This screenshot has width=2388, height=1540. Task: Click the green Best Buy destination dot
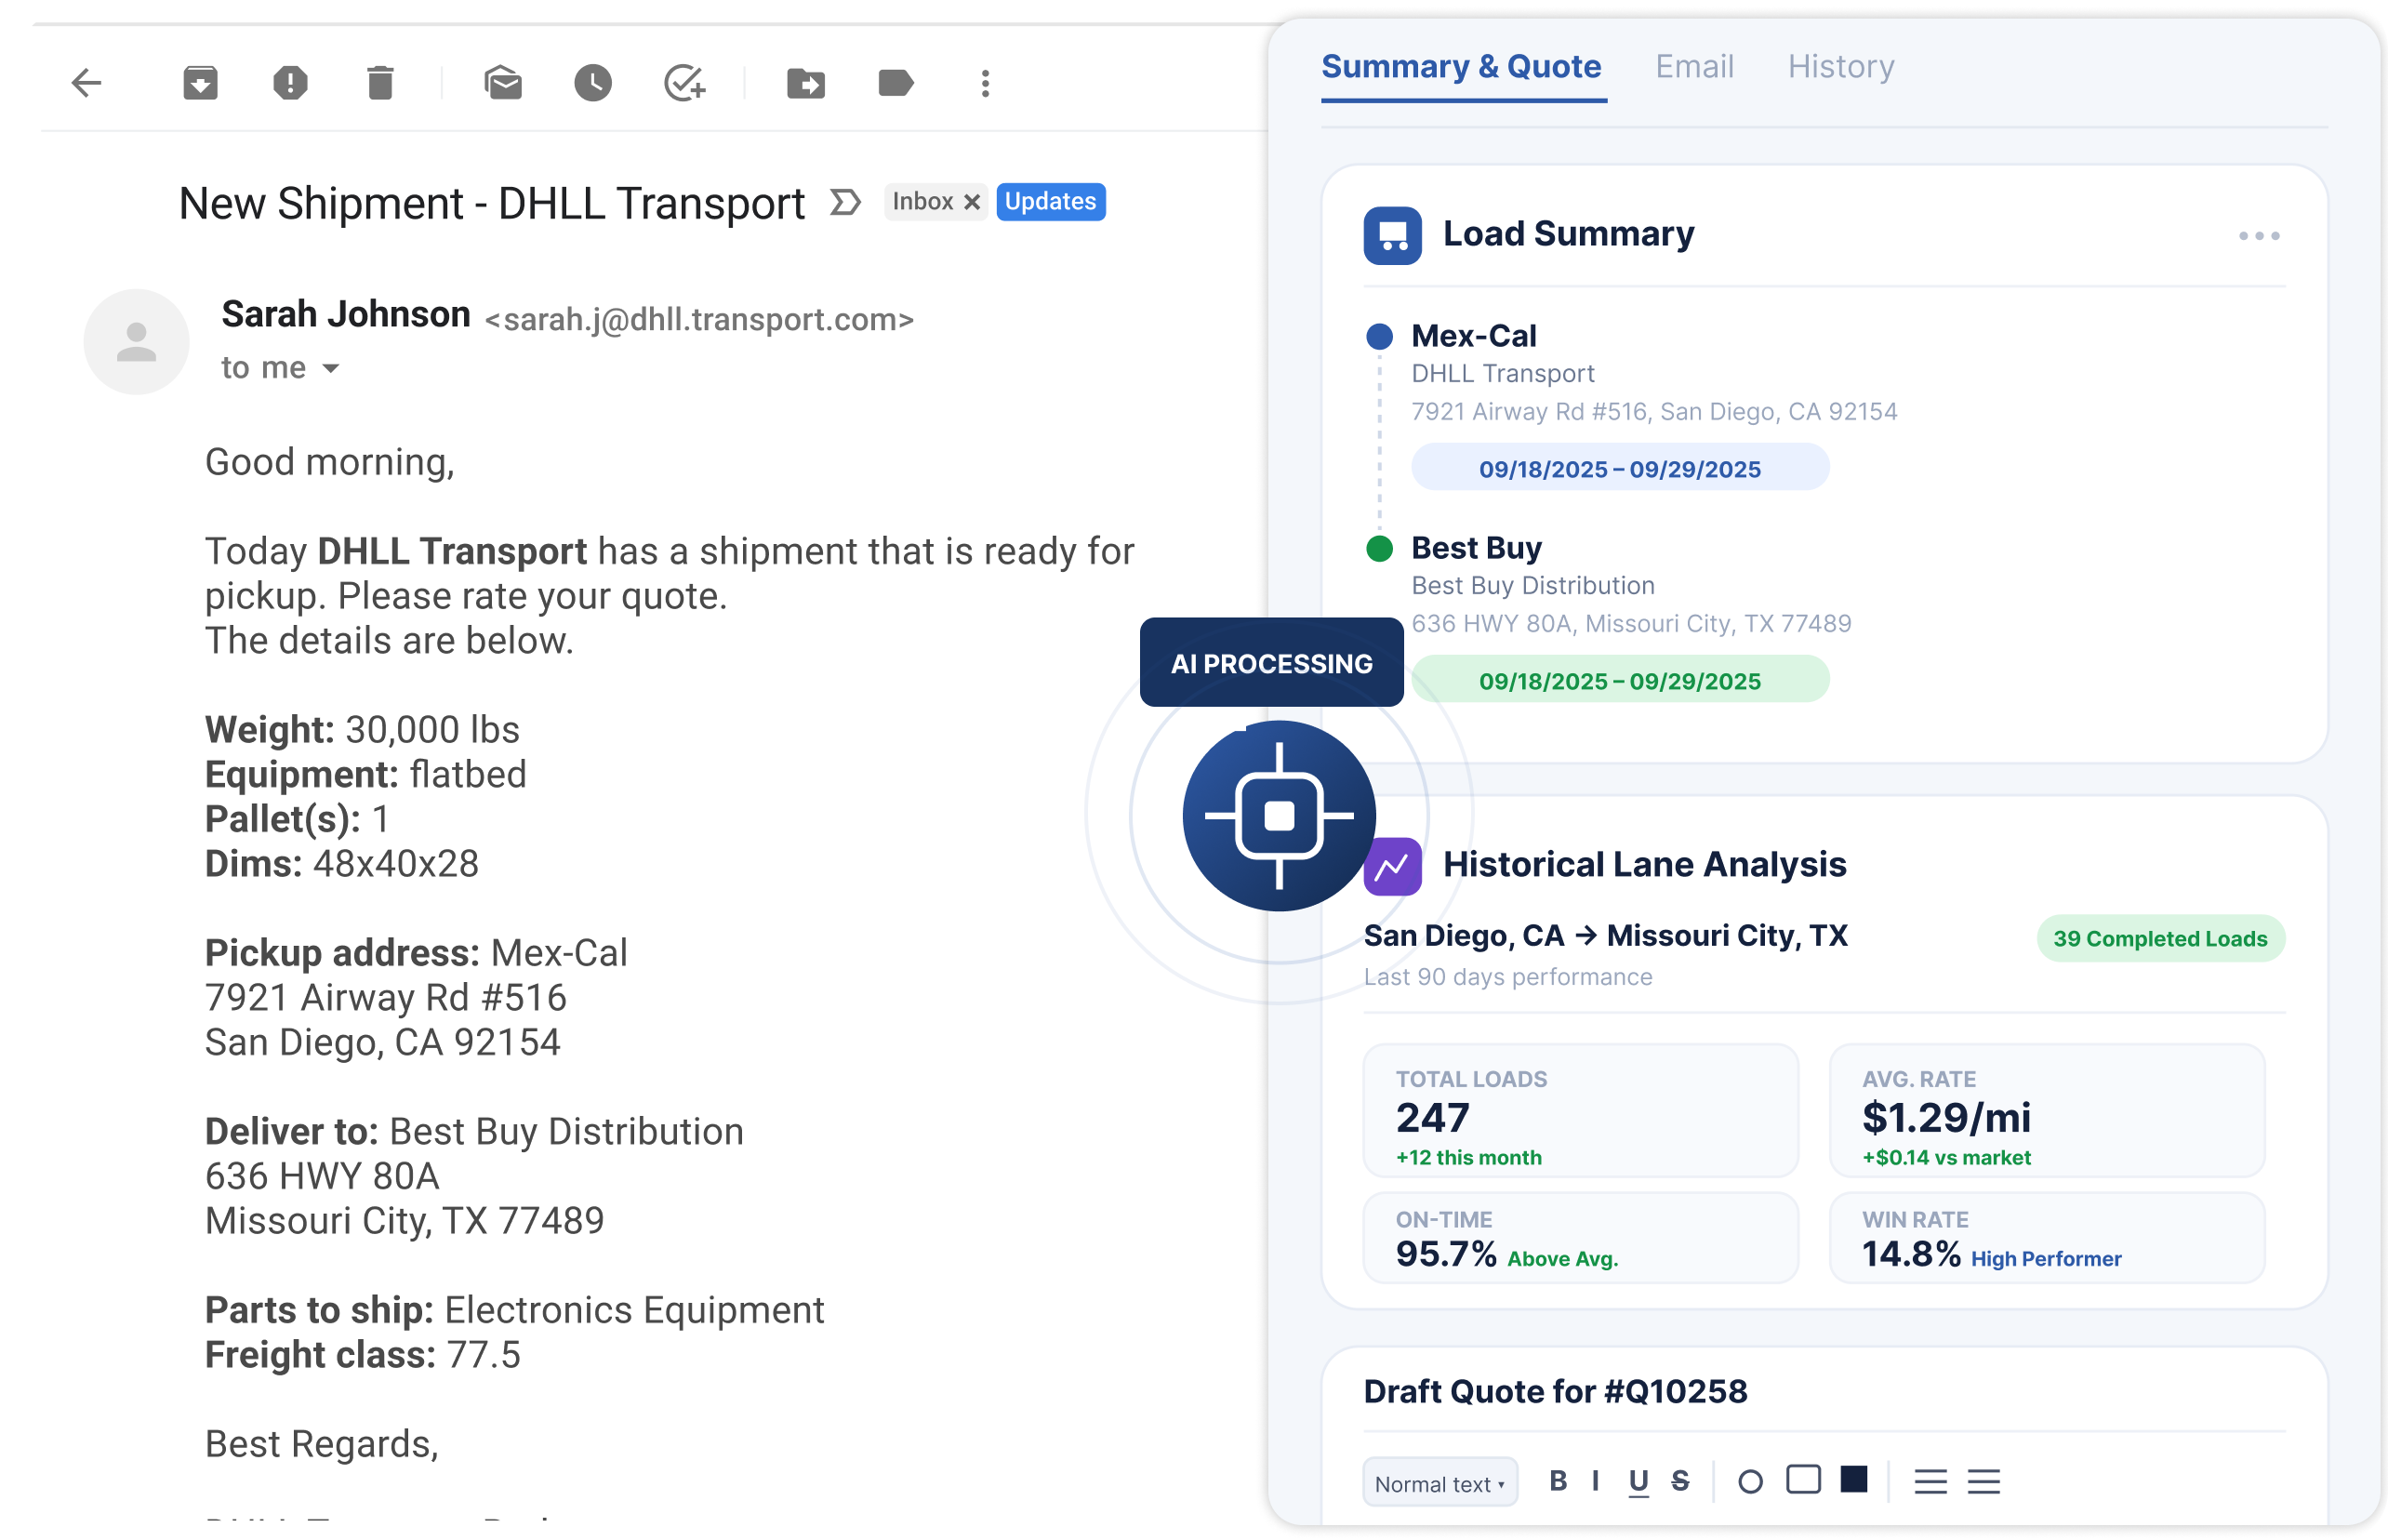(1379, 549)
